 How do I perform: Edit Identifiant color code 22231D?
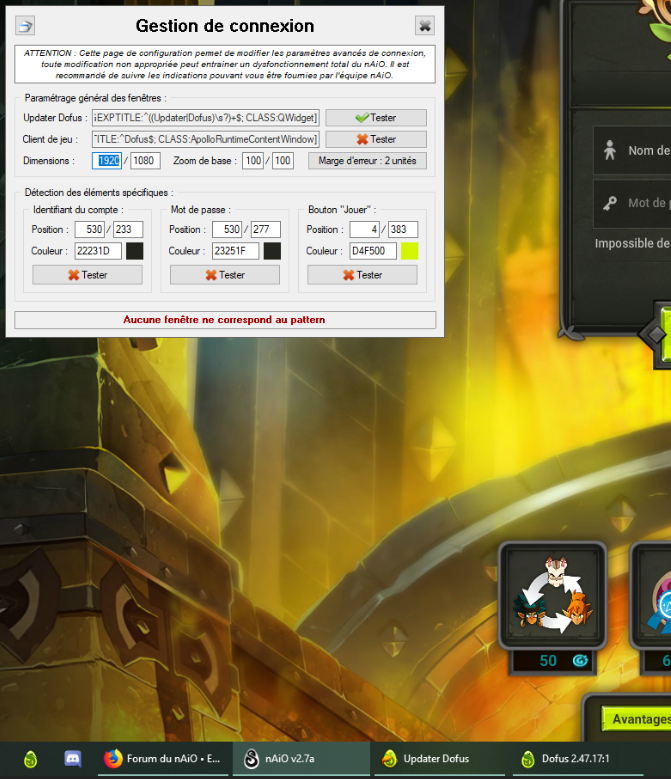(x=98, y=251)
